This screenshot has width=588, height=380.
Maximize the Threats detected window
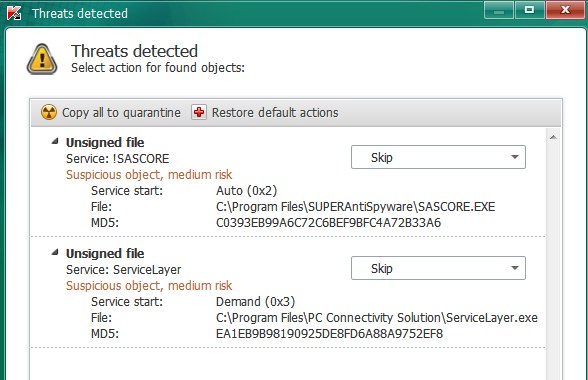click(x=529, y=10)
